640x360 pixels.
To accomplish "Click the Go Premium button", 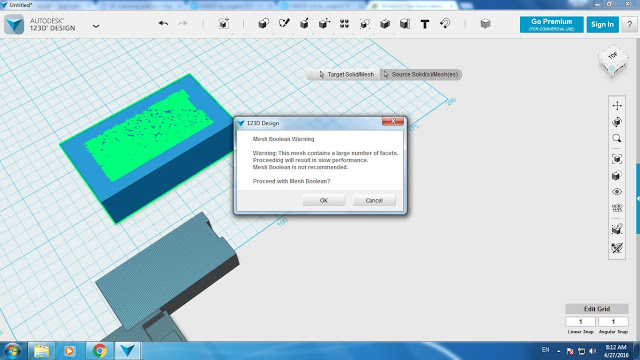I will point(551,24).
